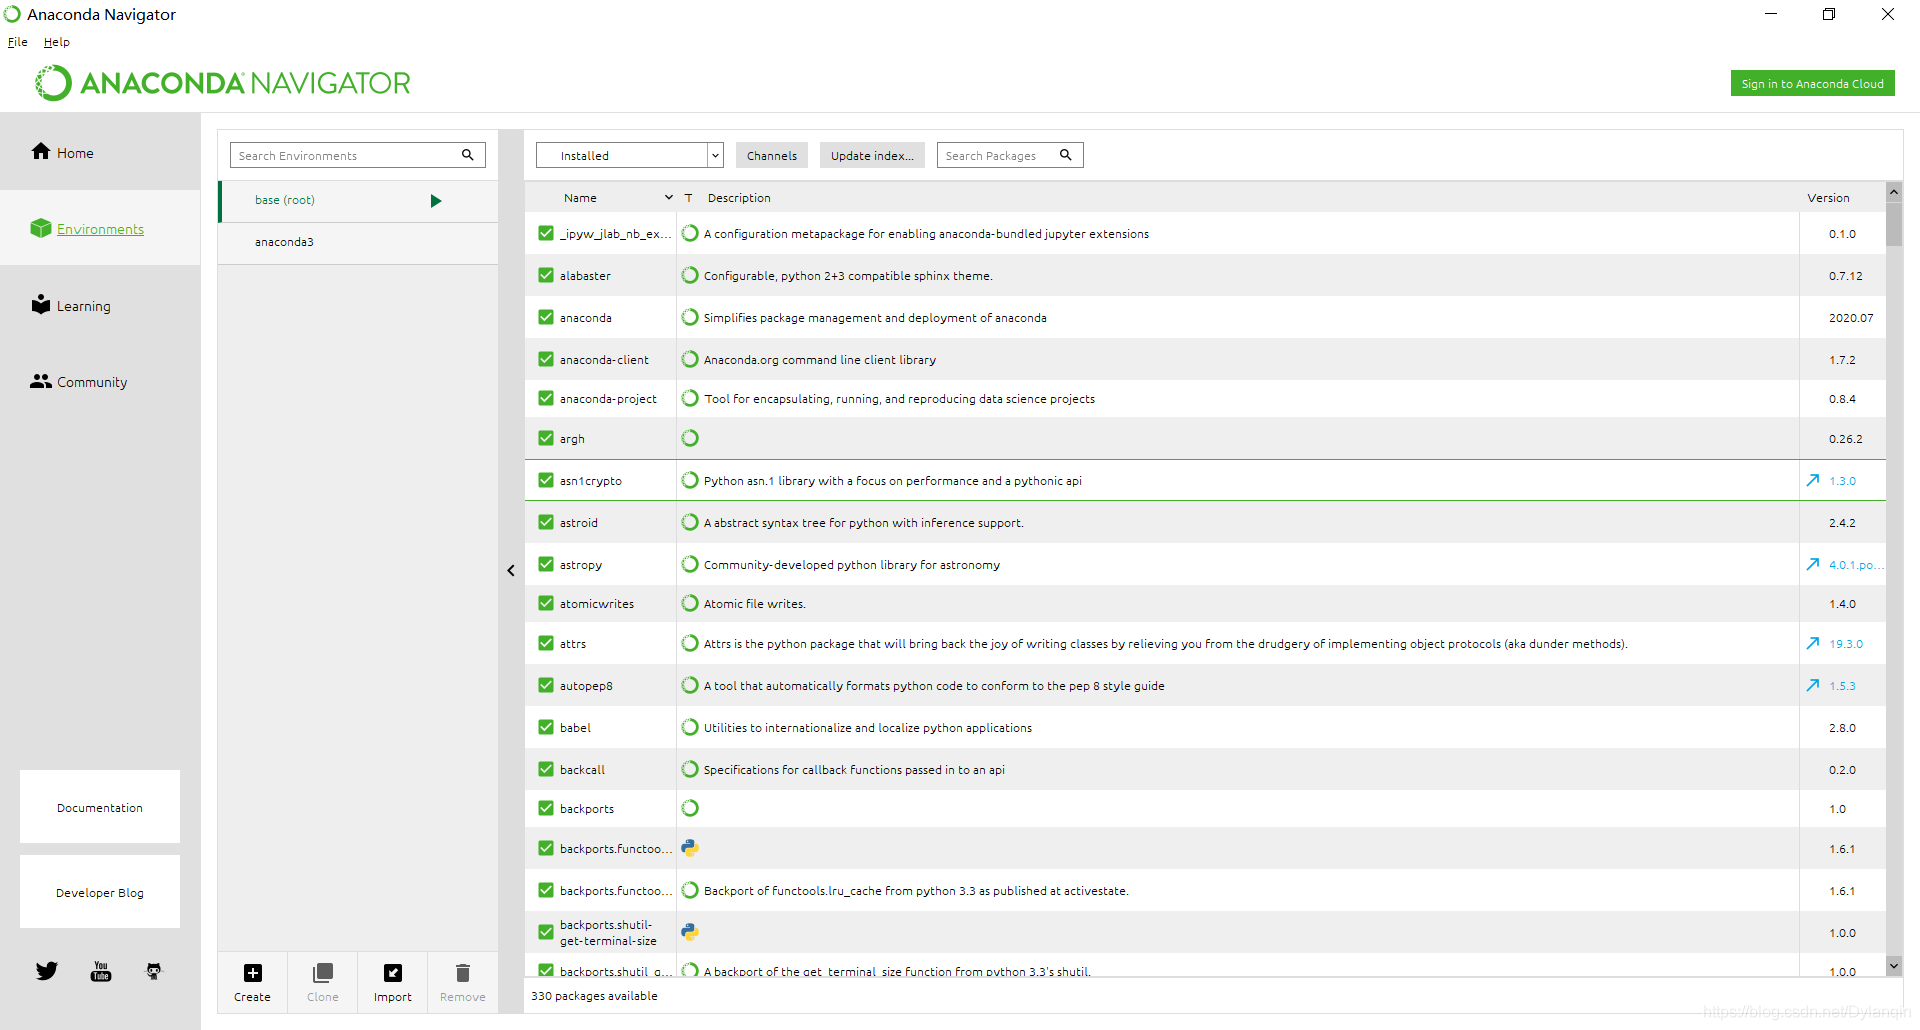Click the Search Packages input field

click(998, 156)
